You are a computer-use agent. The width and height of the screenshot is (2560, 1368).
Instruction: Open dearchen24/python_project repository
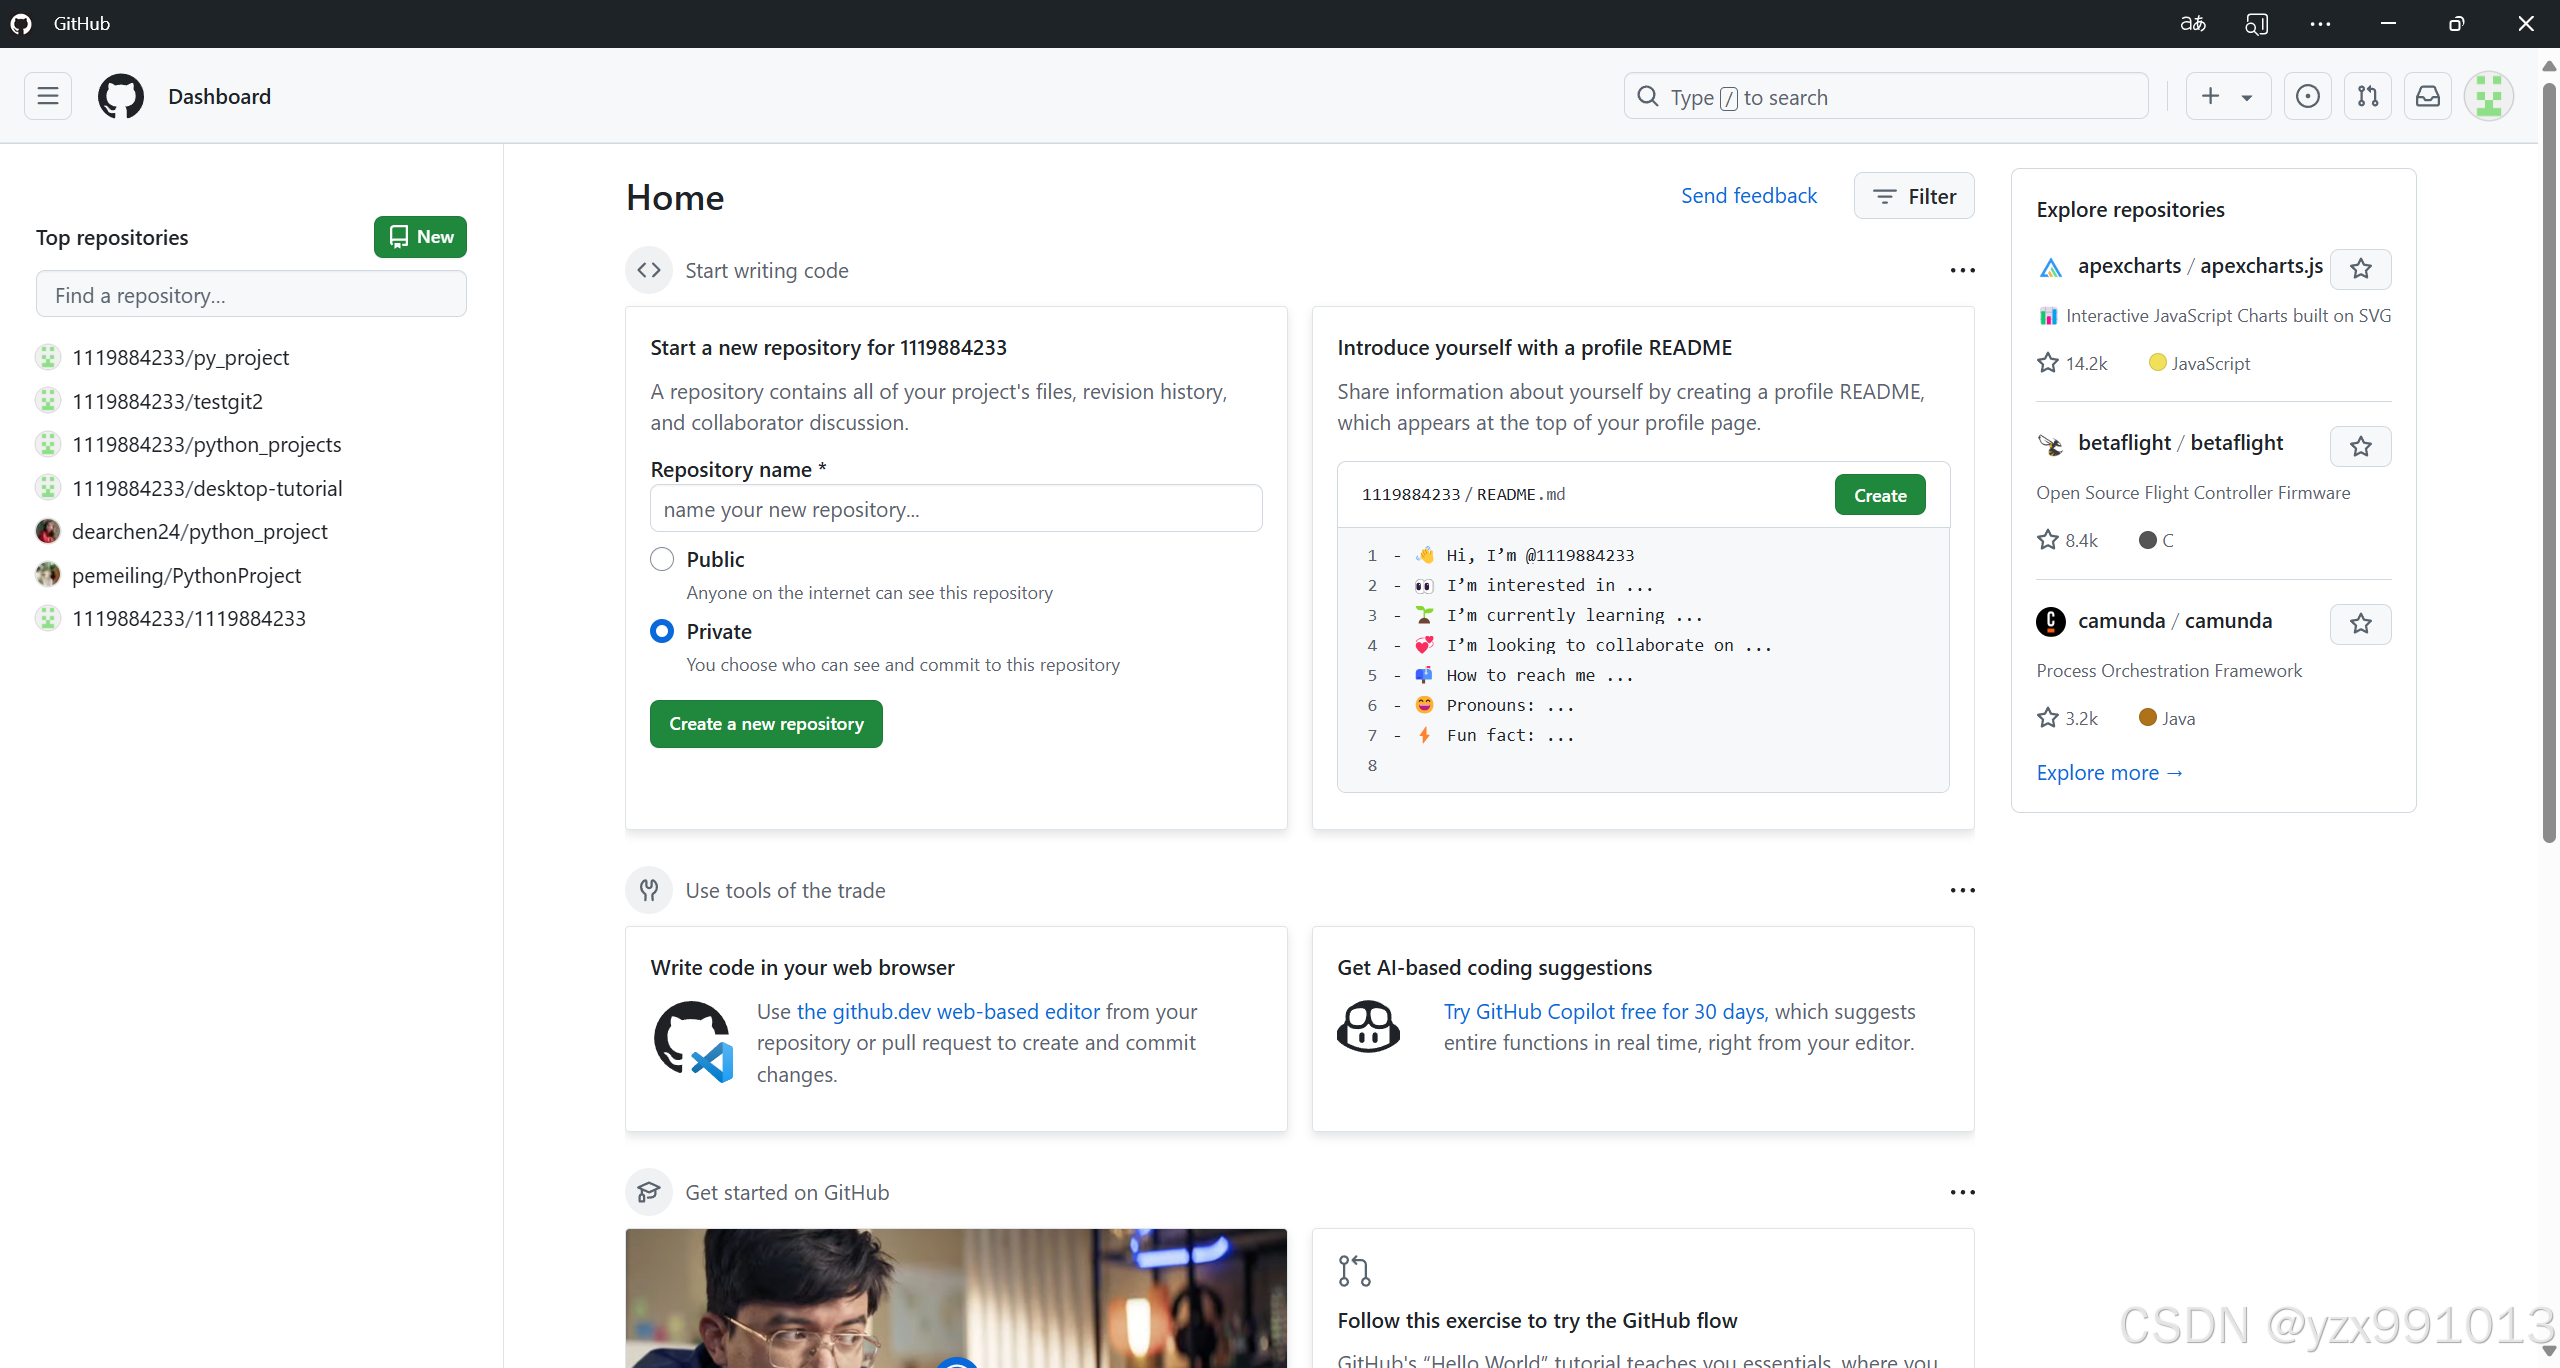coord(199,531)
